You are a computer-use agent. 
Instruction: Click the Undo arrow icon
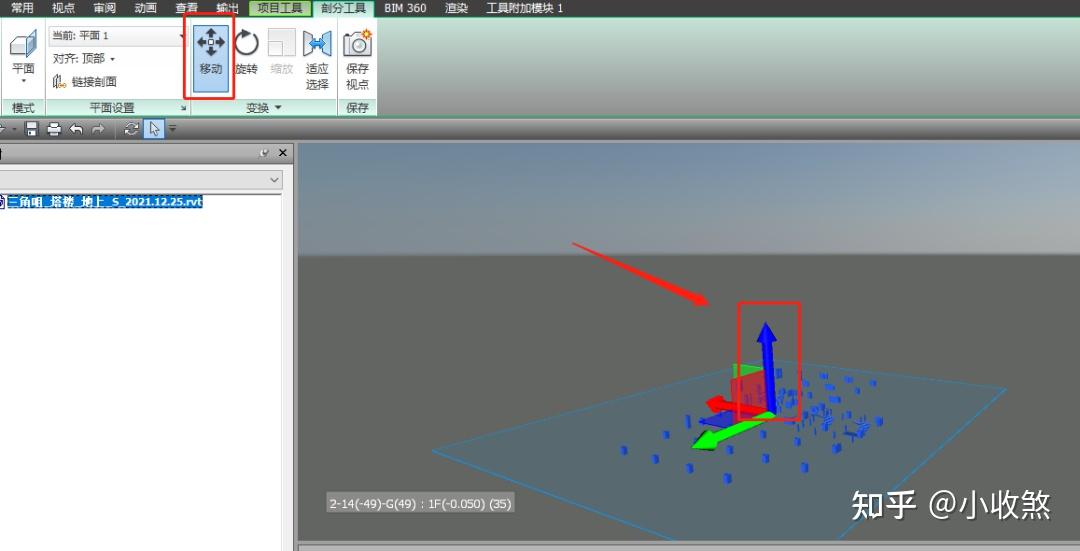76,129
